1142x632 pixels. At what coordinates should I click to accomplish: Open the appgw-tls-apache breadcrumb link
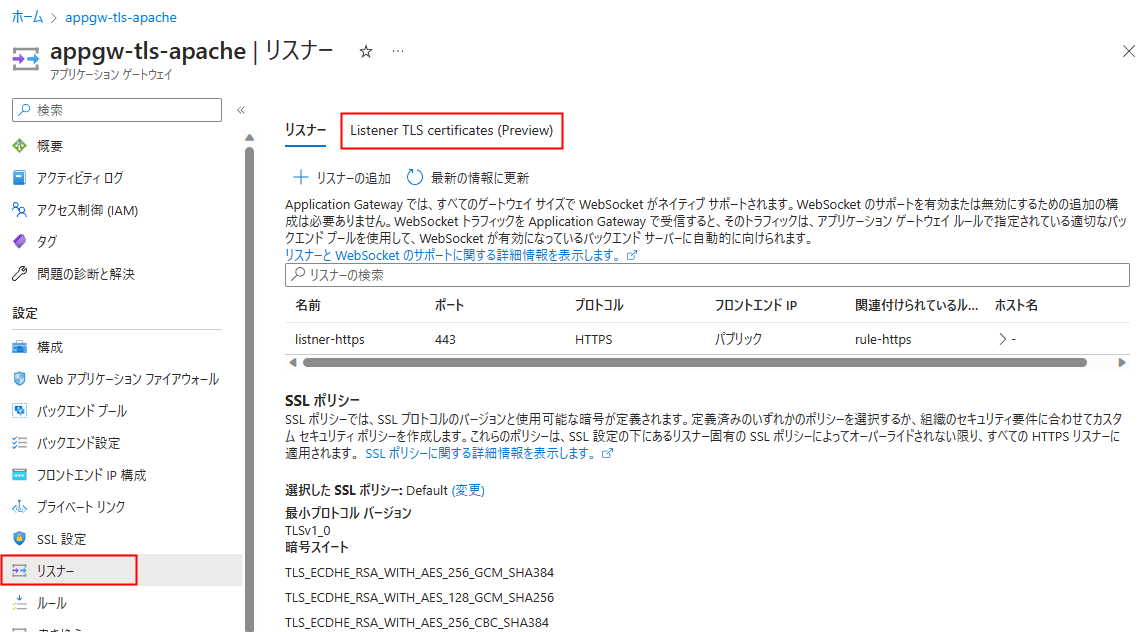[121, 17]
